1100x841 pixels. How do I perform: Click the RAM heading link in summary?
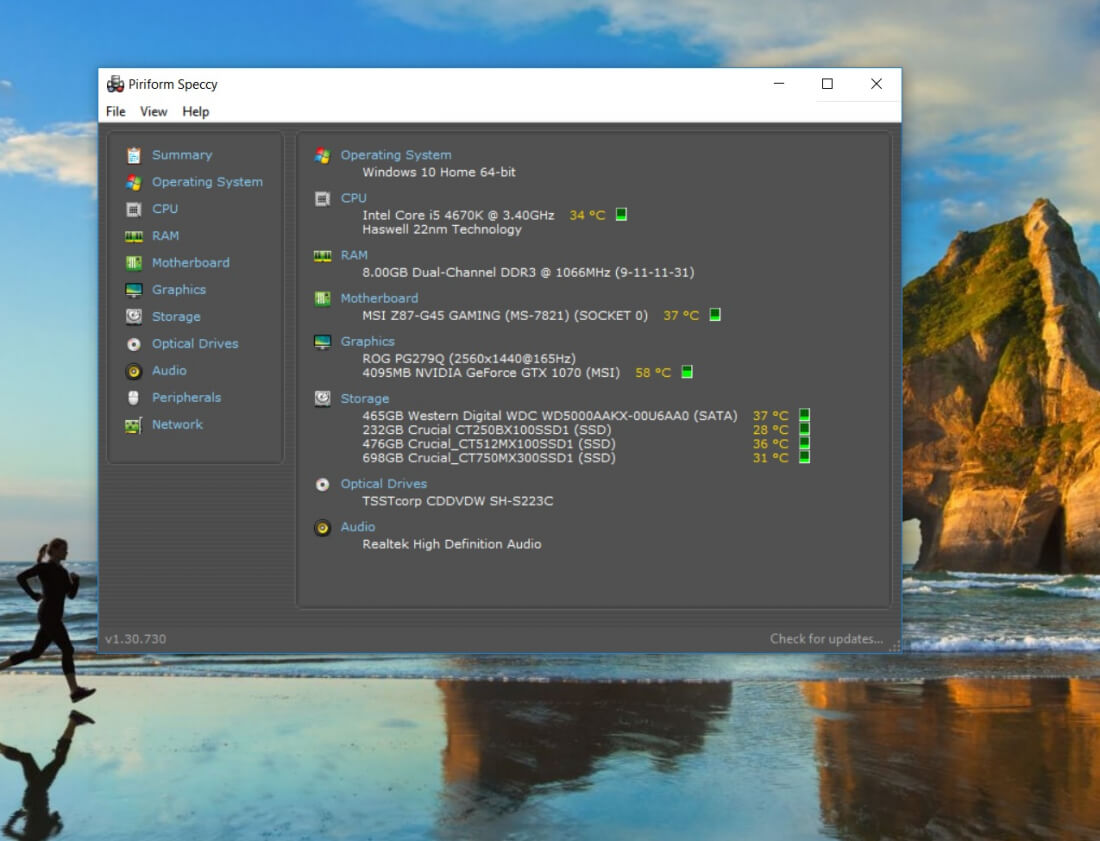354,255
